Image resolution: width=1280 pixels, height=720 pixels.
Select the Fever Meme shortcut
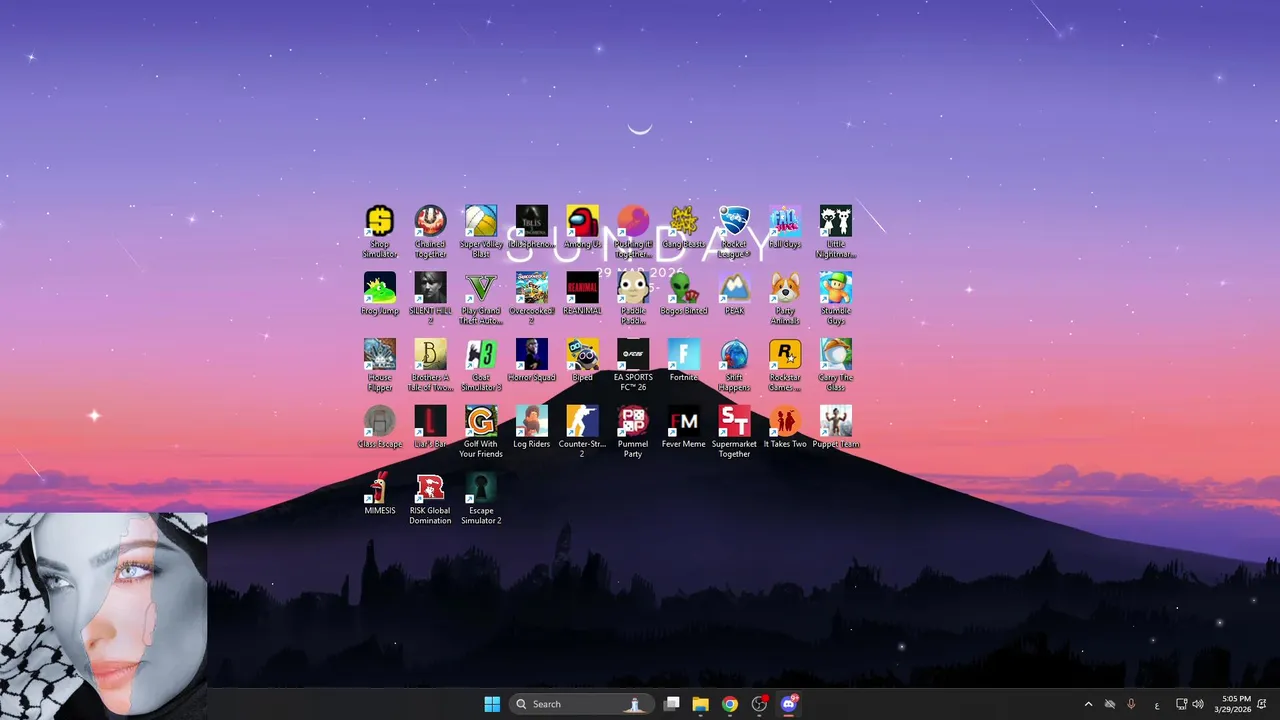[683, 427]
